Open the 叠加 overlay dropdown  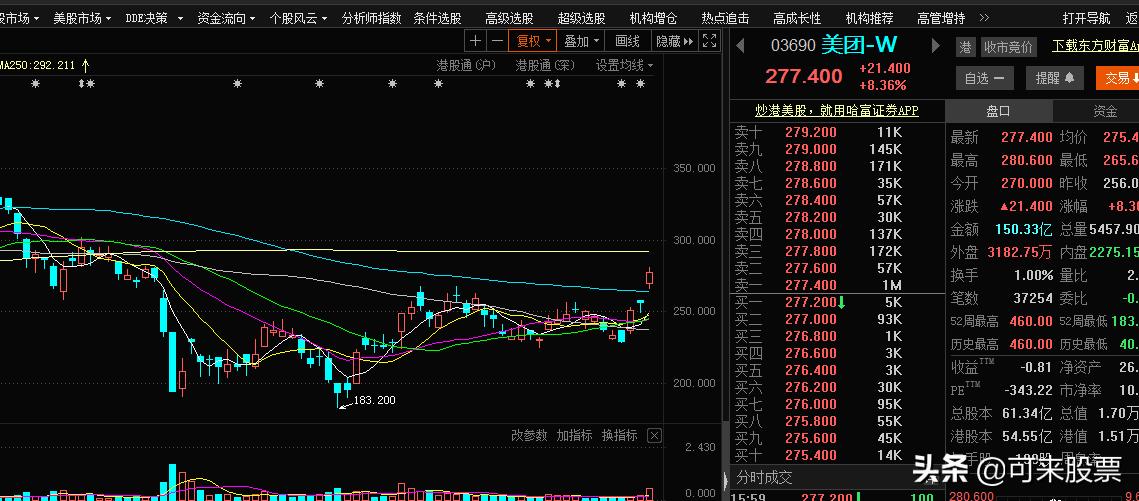pos(583,41)
